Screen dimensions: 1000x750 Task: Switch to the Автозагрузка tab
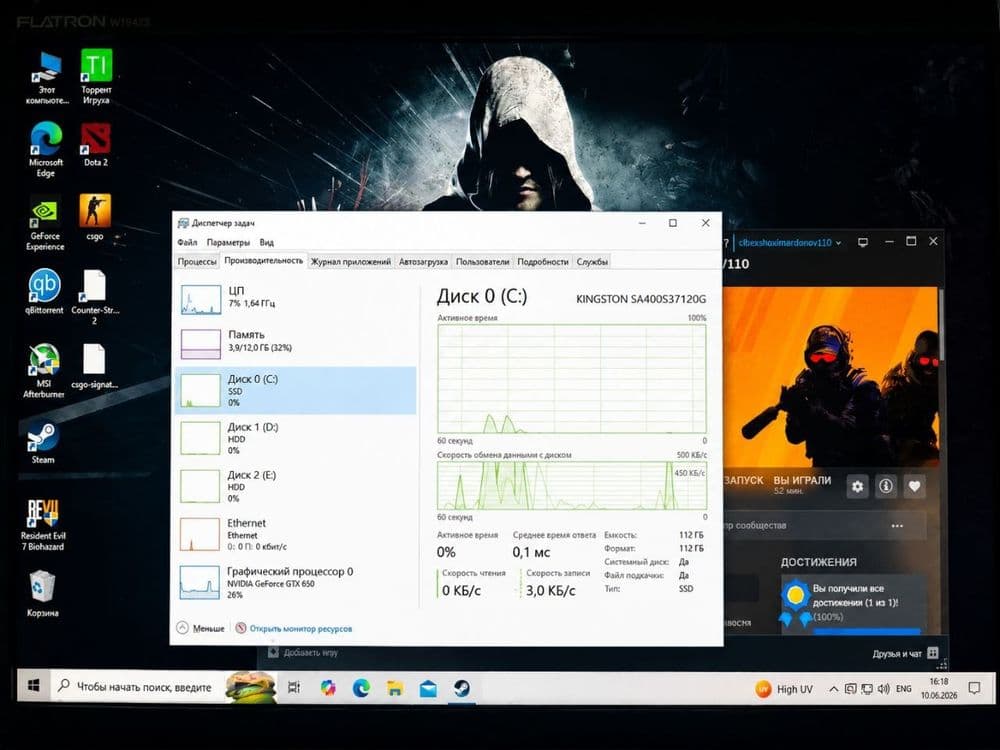point(423,261)
